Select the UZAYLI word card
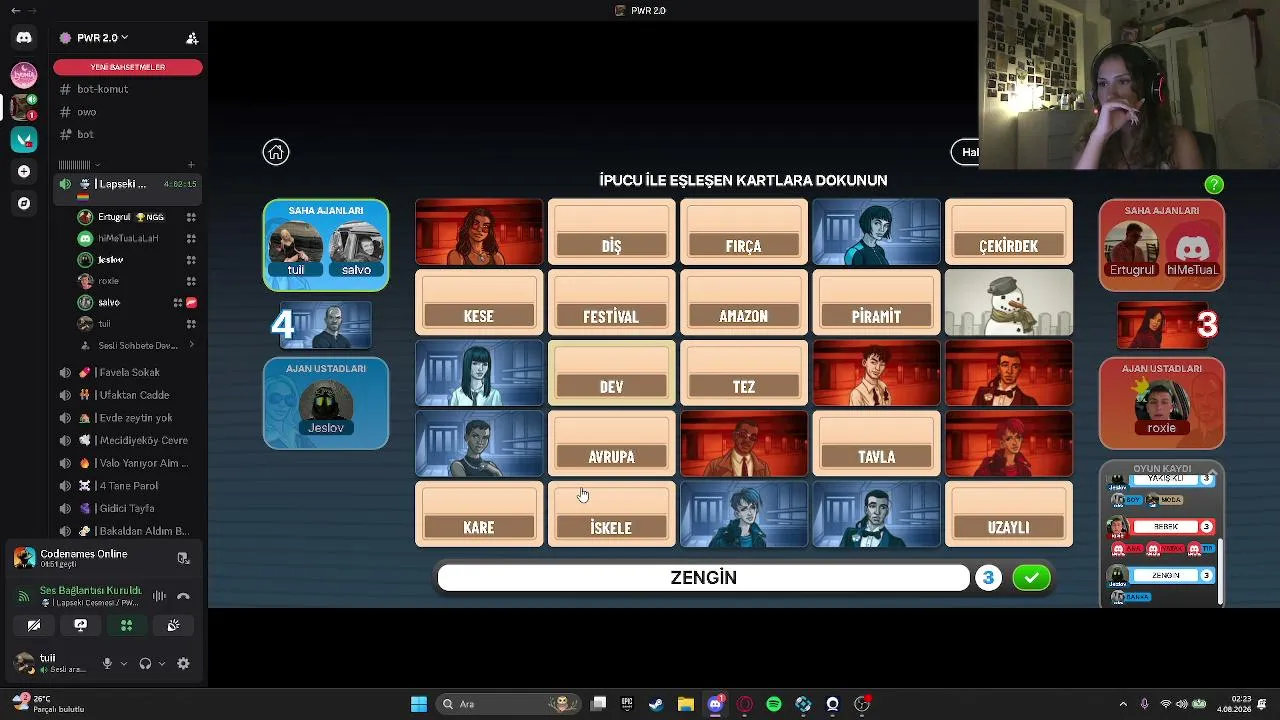 tap(1008, 514)
